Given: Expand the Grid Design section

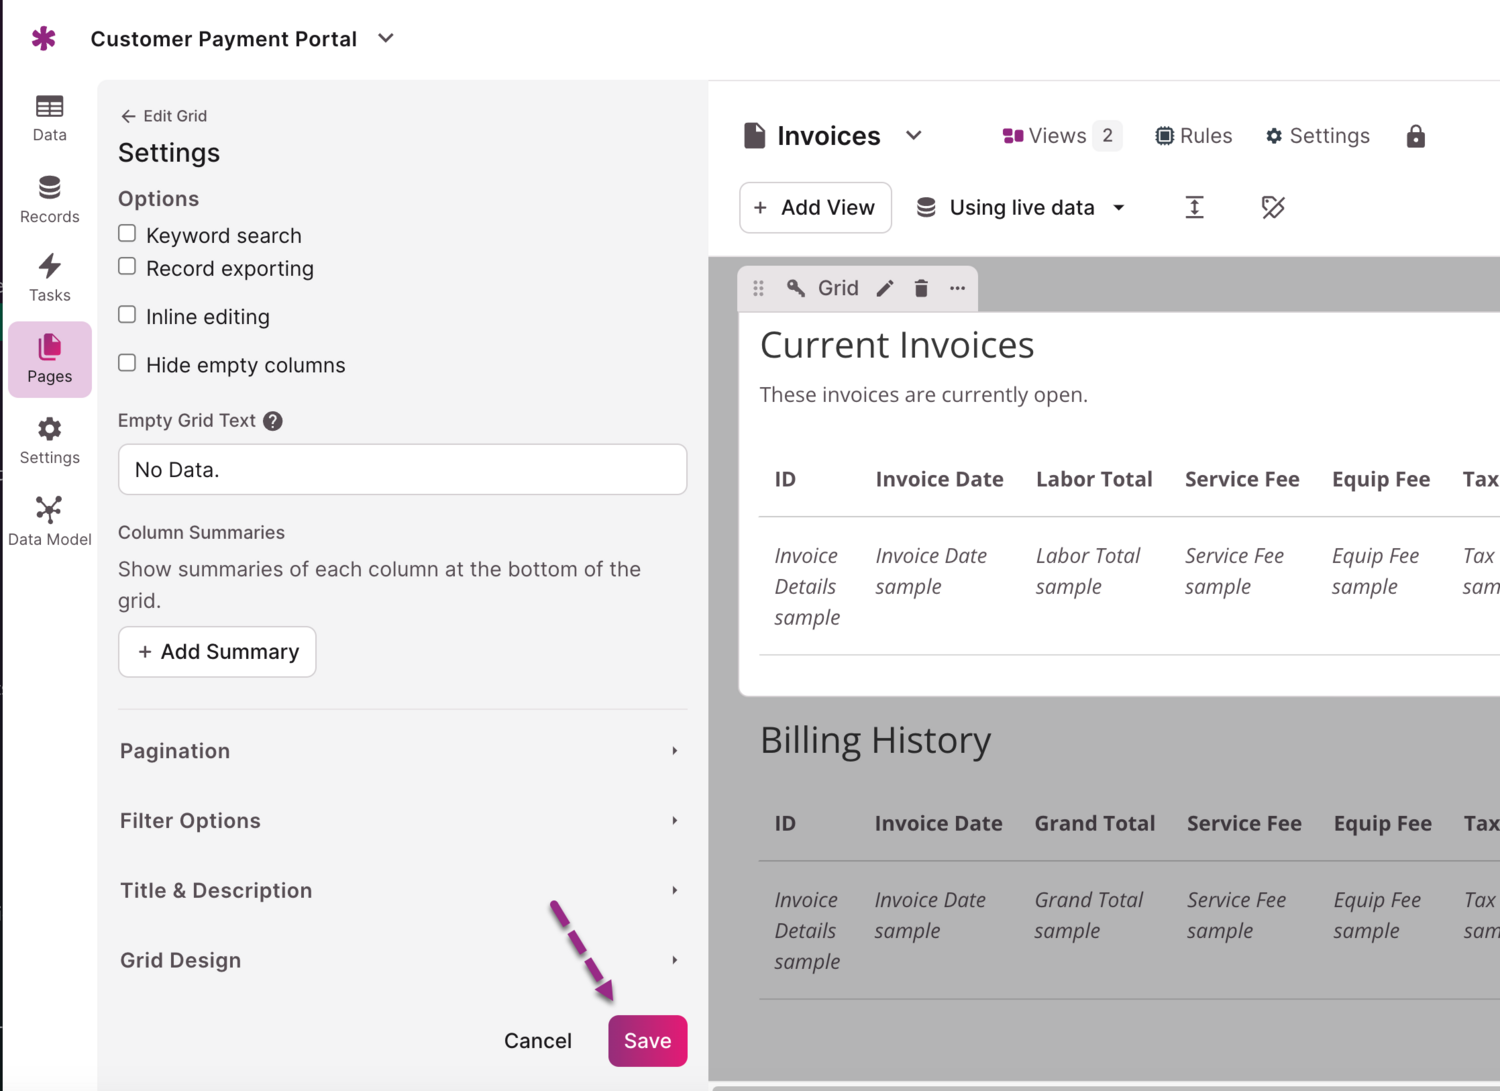Looking at the screenshot, I should pos(400,960).
